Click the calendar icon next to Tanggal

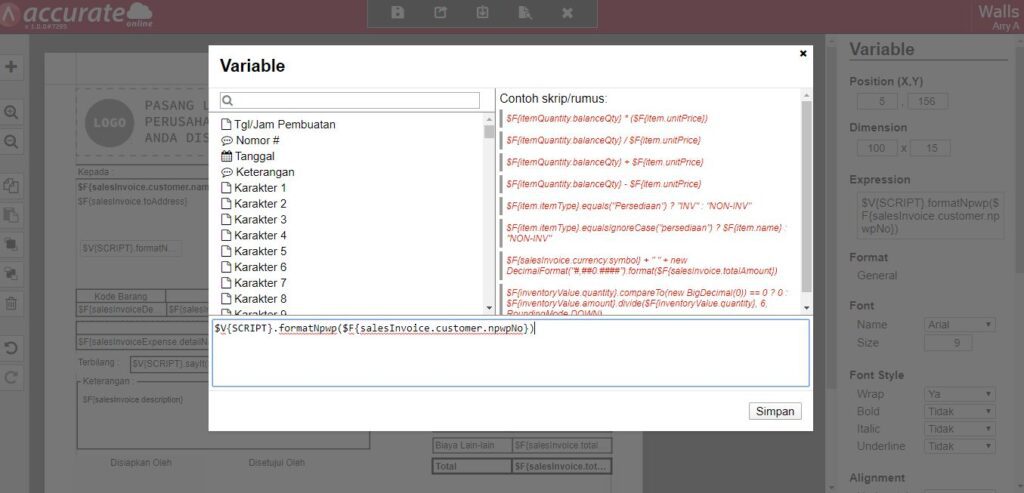[227, 156]
